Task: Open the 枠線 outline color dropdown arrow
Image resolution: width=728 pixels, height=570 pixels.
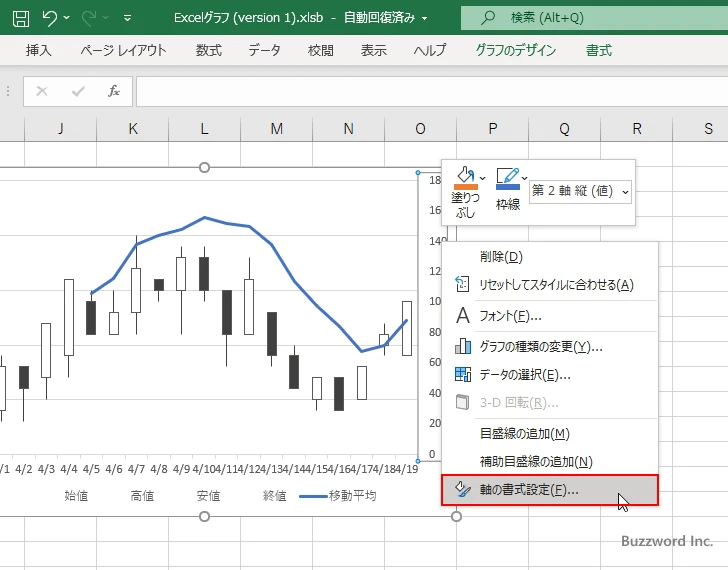Action: [x=525, y=178]
